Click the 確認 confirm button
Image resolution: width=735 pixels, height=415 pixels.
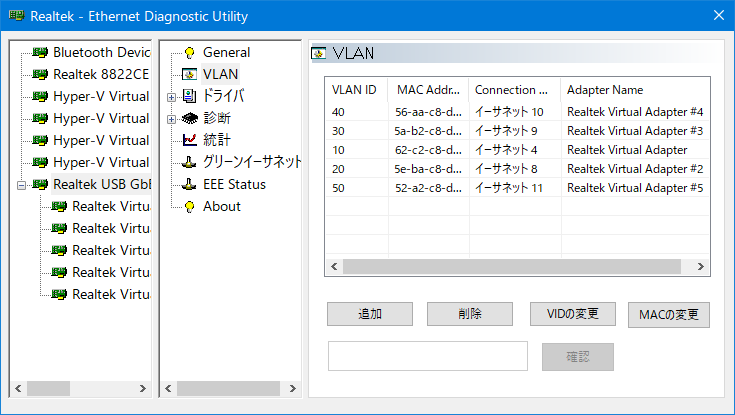point(578,357)
